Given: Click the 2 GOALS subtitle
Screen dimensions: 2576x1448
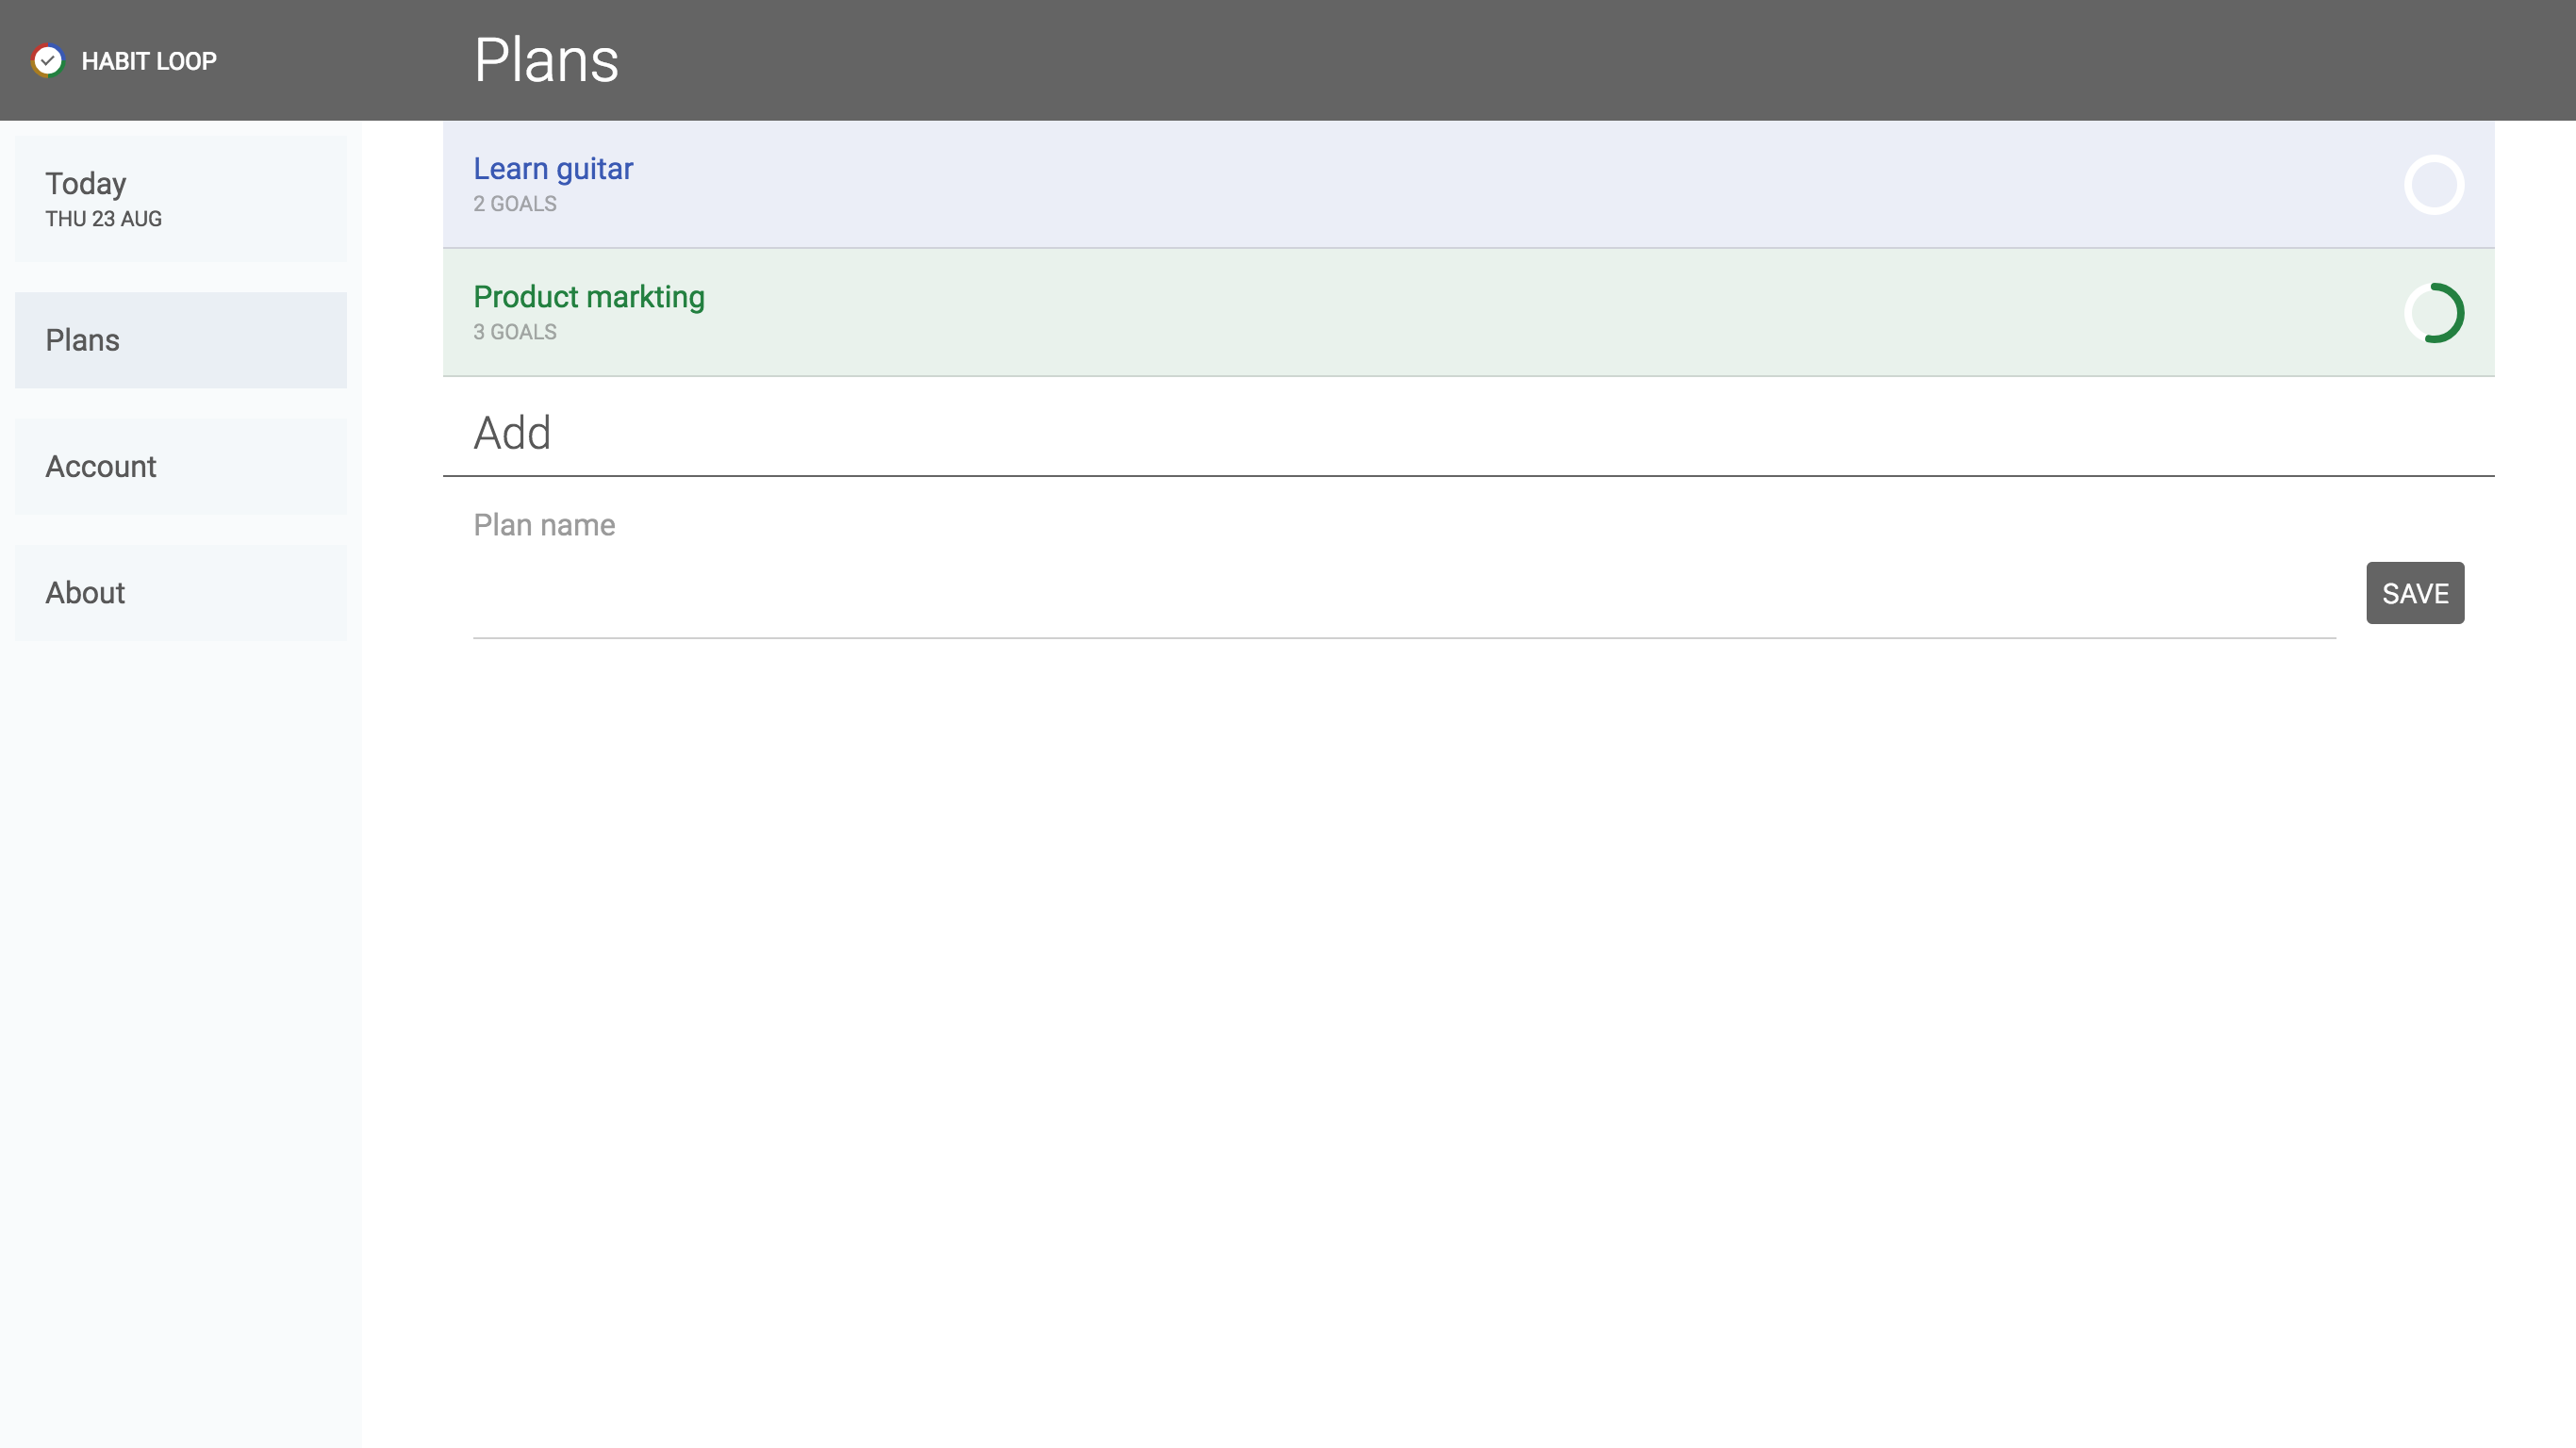Looking at the screenshot, I should click(x=515, y=204).
